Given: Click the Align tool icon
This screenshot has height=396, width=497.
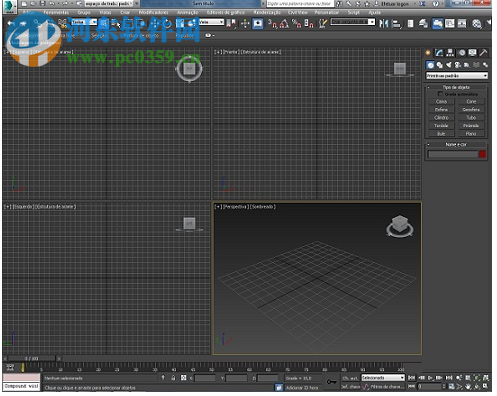Looking at the screenshot, I should [x=397, y=24].
